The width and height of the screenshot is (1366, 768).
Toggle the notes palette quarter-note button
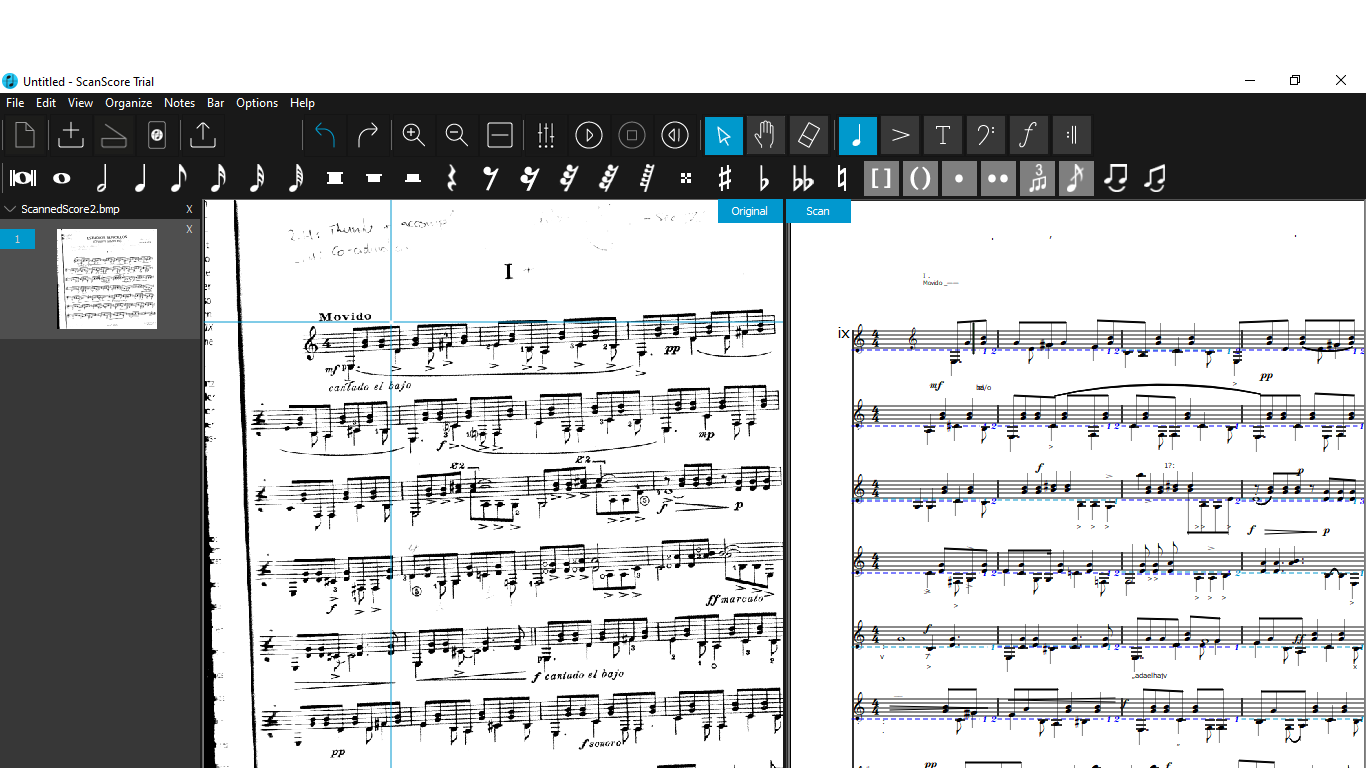pyautogui.click(x=858, y=135)
